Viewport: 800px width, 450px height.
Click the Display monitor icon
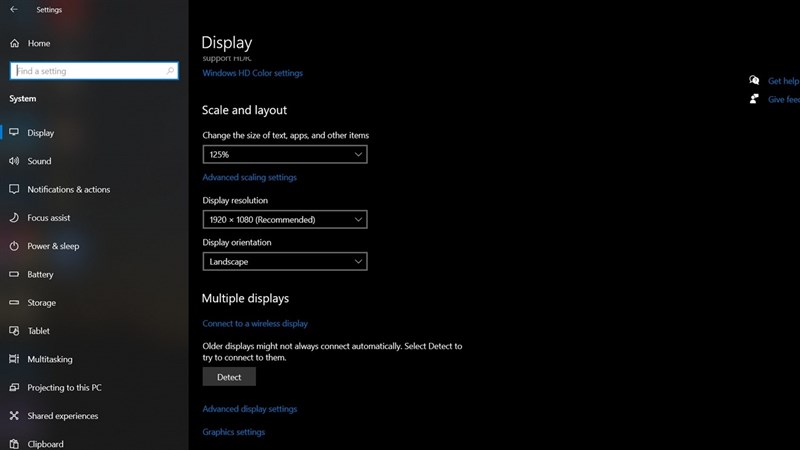14,133
